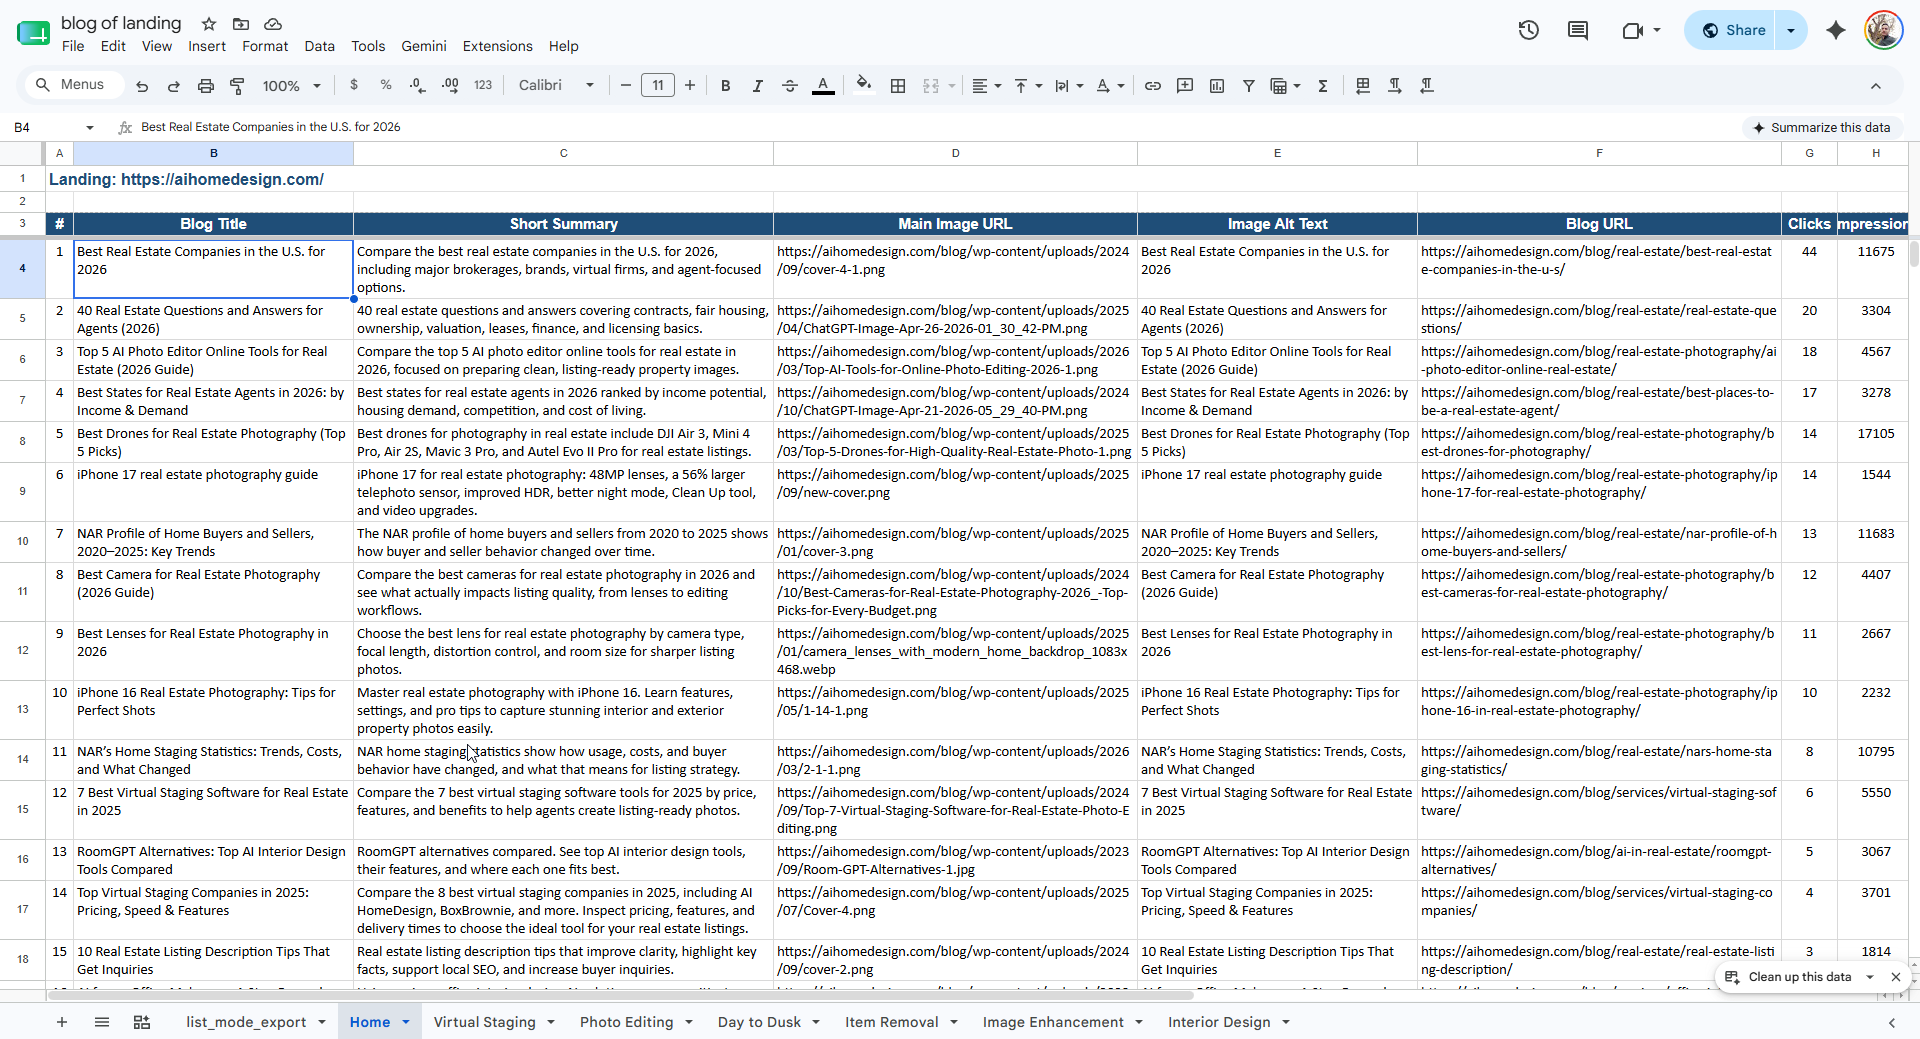Viewport: 1920px width, 1039px height.
Task: Toggle the create filter icon
Action: click(x=1249, y=86)
